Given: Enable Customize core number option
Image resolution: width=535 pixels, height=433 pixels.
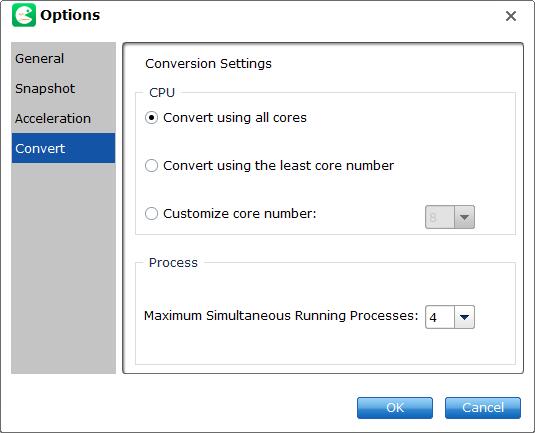Looking at the screenshot, I should 231,214.
